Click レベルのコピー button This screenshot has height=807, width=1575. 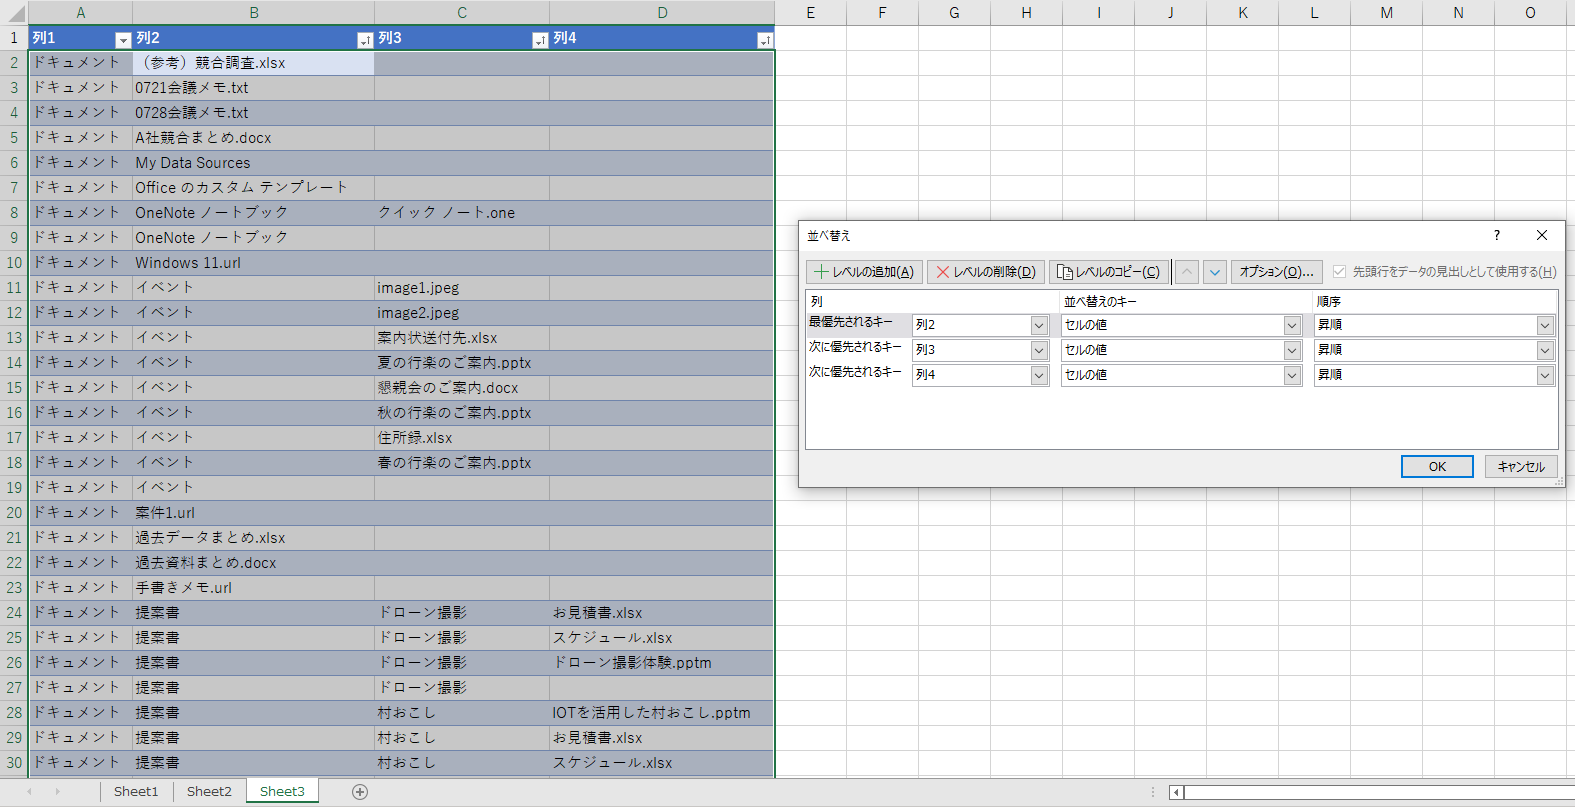[1109, 272]
